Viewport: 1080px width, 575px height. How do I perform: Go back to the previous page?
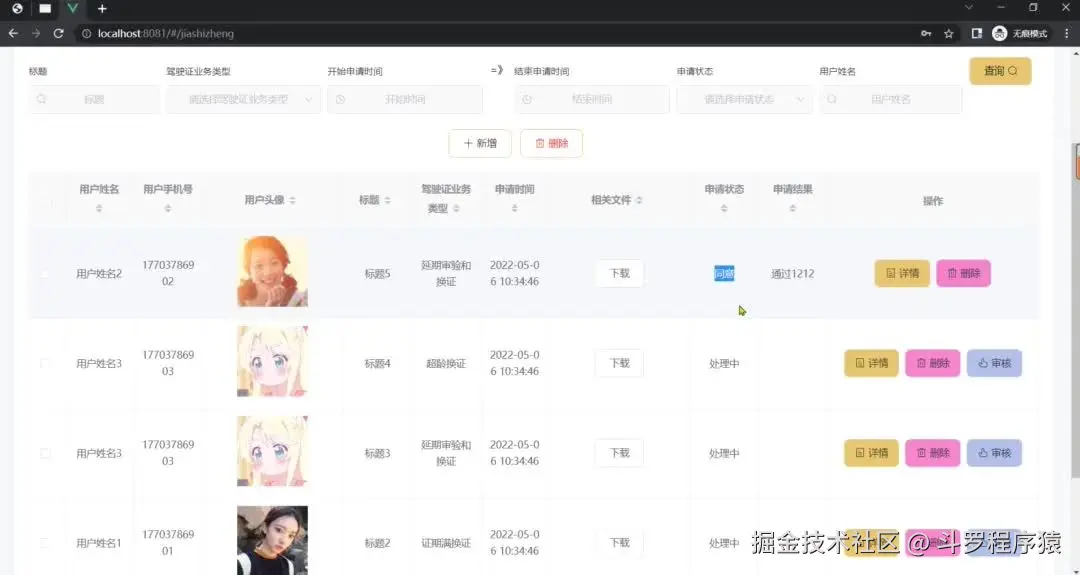pyautogui.click(x=13, y=33)
